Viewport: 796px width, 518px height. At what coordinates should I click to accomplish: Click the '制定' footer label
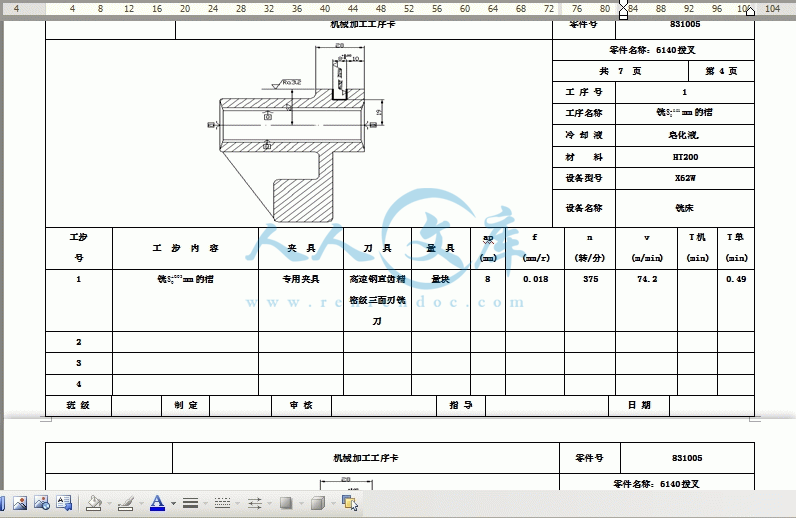tap(186, 405)
